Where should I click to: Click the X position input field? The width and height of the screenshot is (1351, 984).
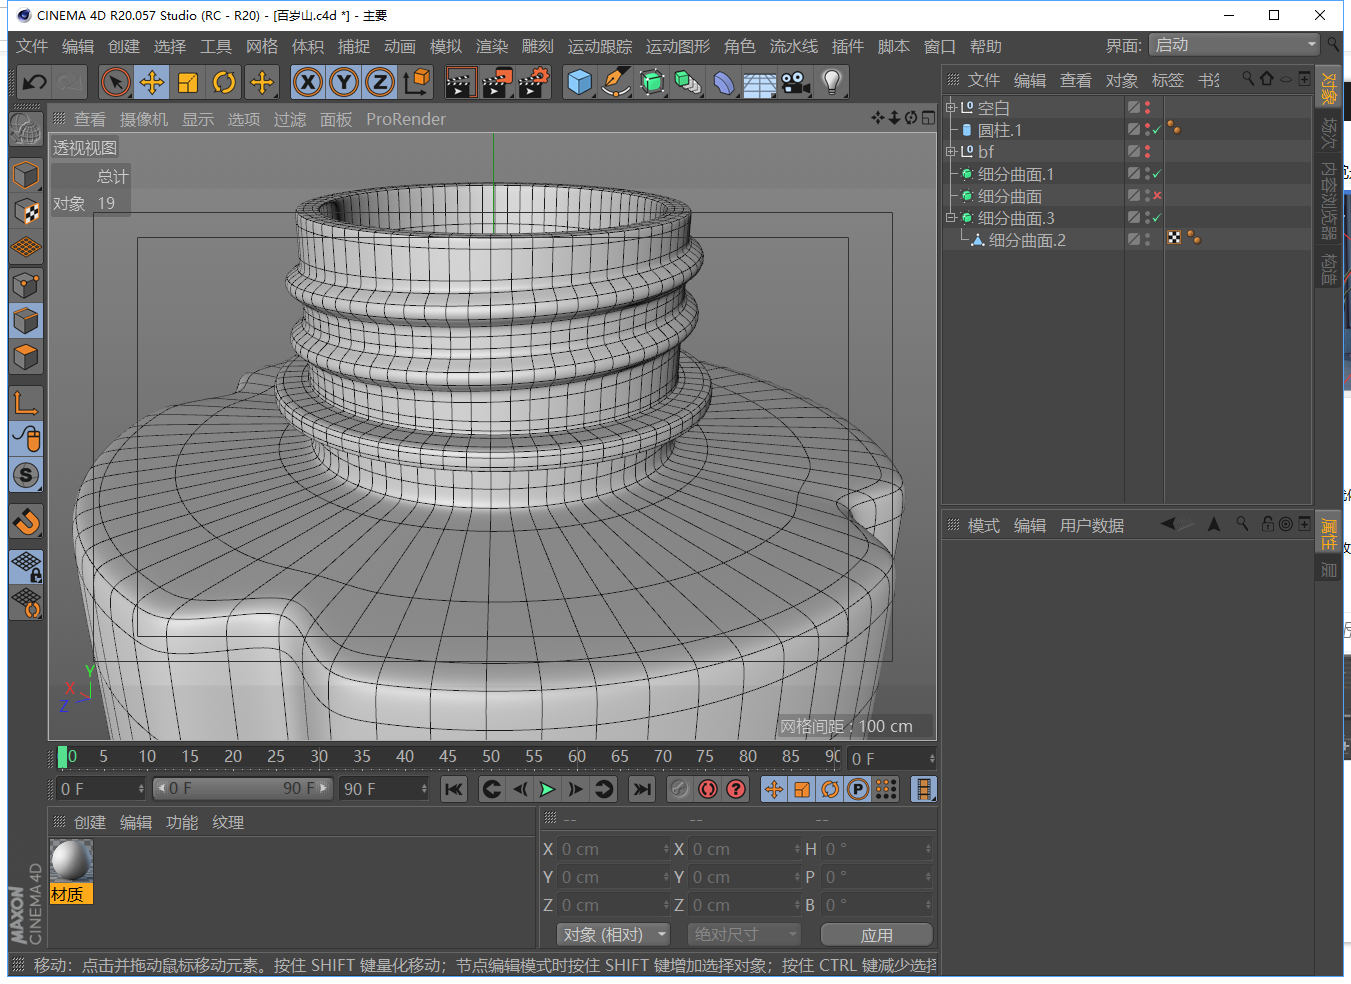click(613, 849)
